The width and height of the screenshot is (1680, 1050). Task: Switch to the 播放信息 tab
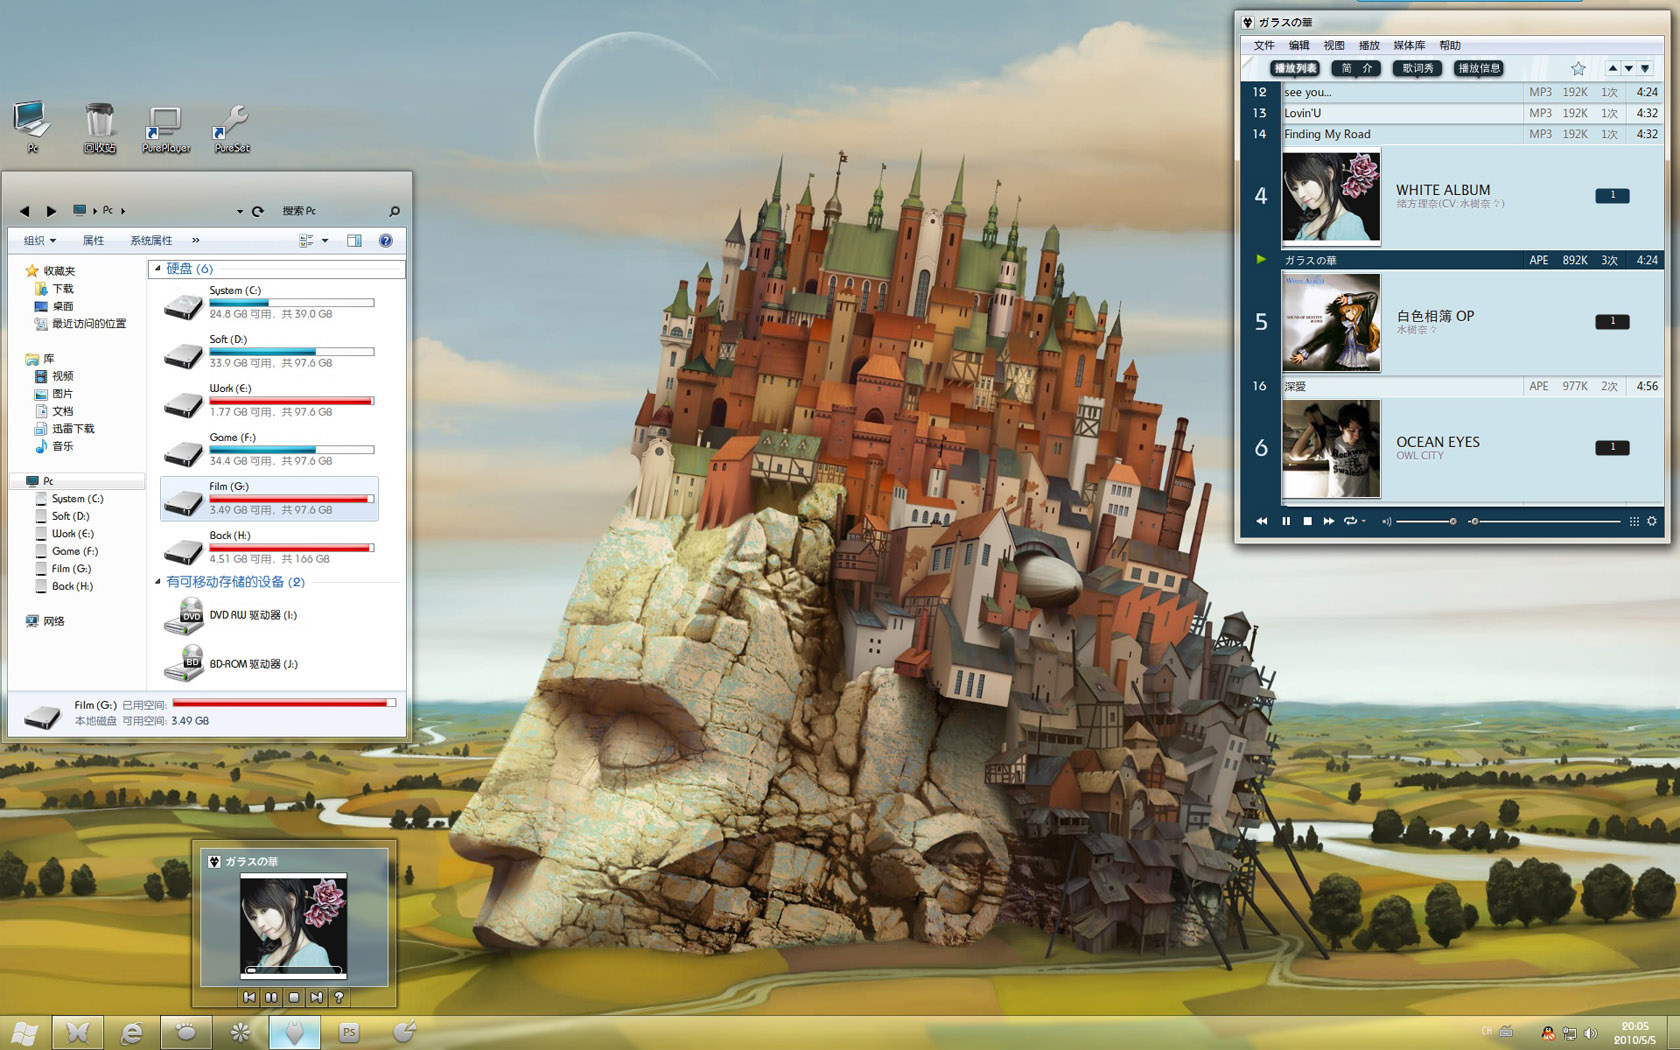click(1479, 68)
